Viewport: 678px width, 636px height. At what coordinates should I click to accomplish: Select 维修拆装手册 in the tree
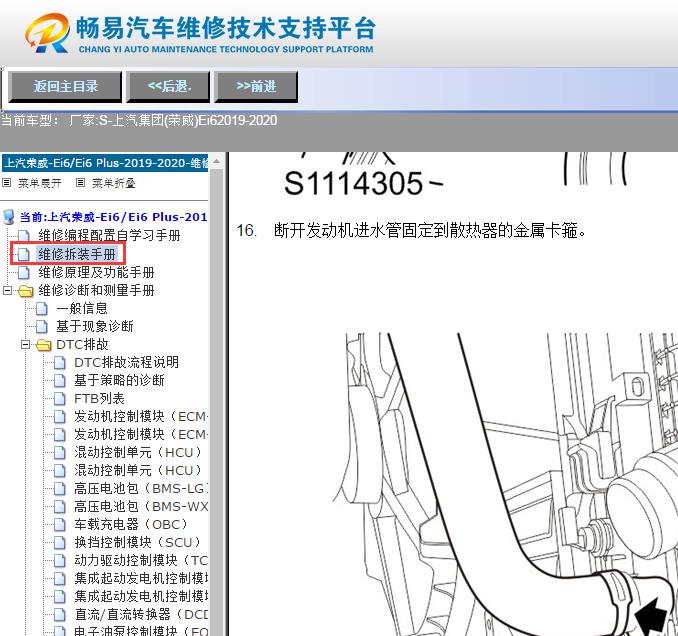77,254
